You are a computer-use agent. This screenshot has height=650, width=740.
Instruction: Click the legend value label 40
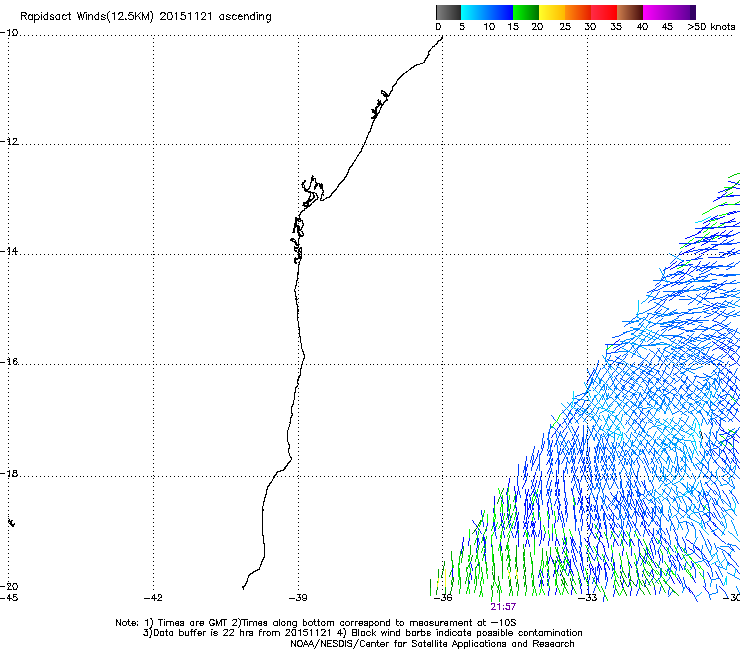coord(642,27)
